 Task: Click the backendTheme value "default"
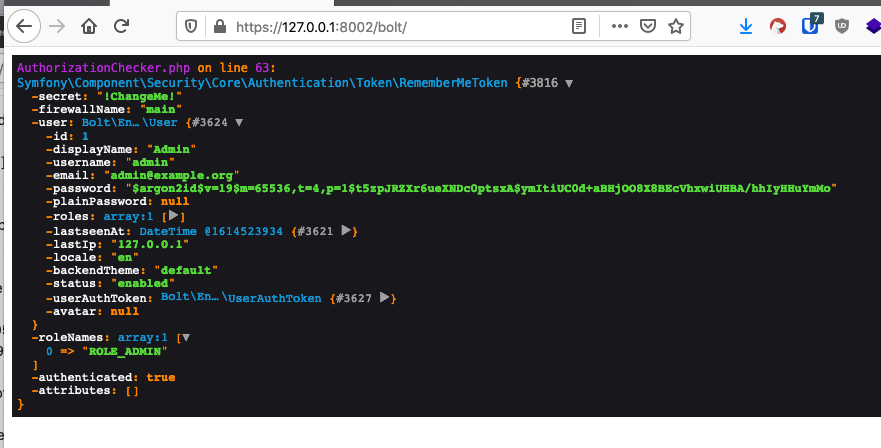coord(185,270)
